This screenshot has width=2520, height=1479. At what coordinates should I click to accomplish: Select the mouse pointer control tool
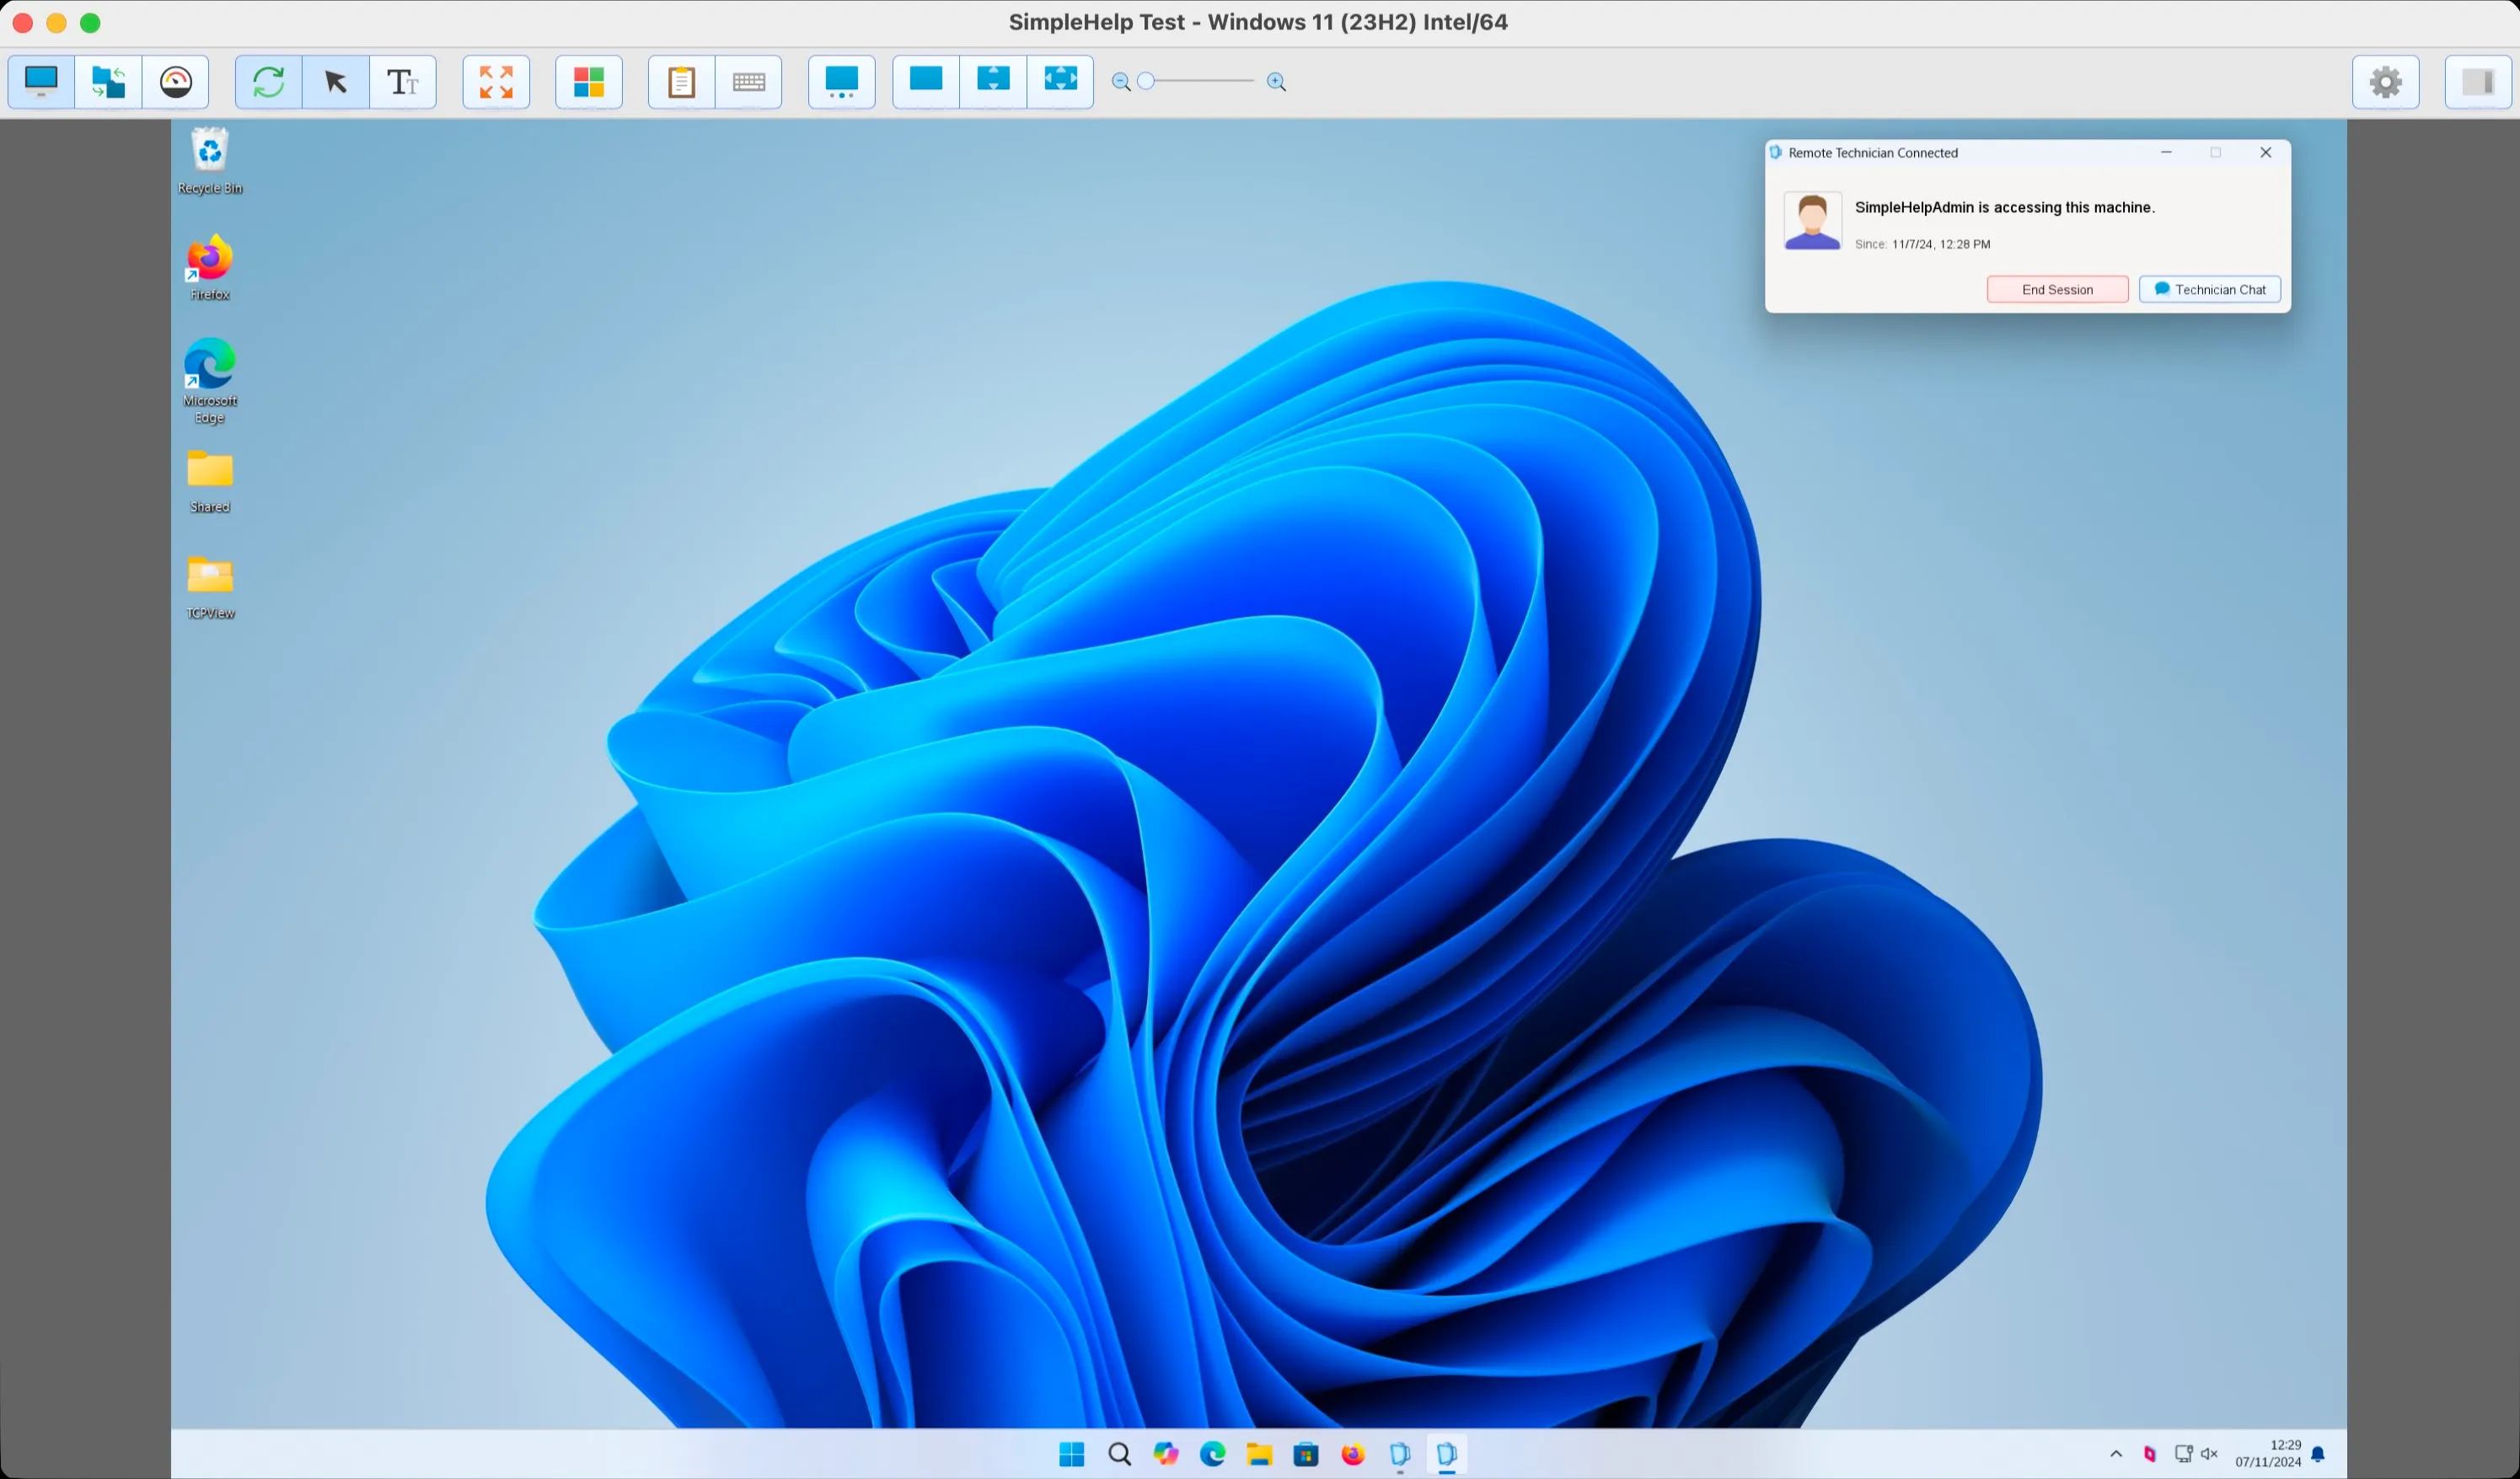pyautogui.click(x=336, y=82)
